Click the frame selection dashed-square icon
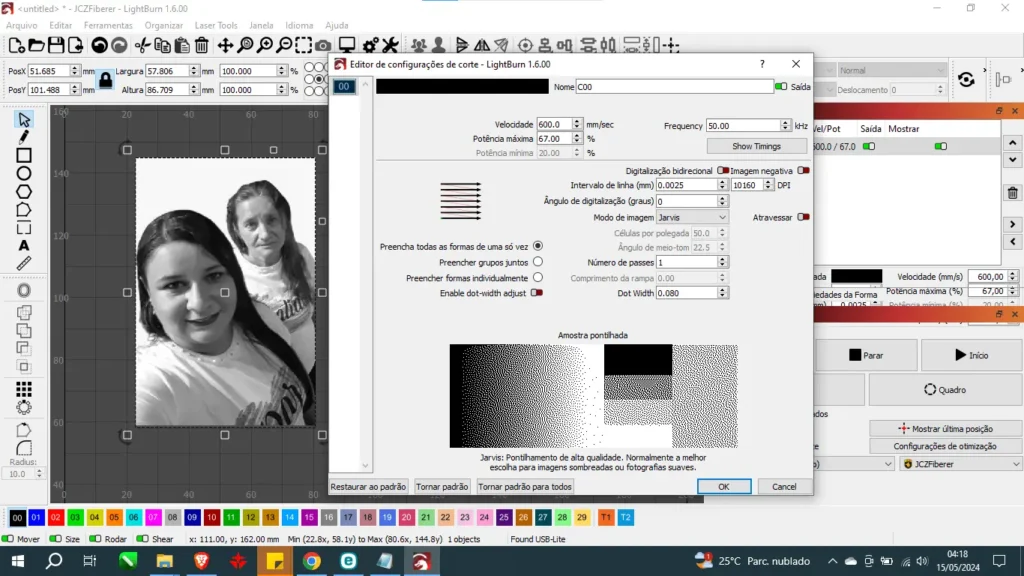This screenshot has width=1024, height=576. click(x=304, y=45)
